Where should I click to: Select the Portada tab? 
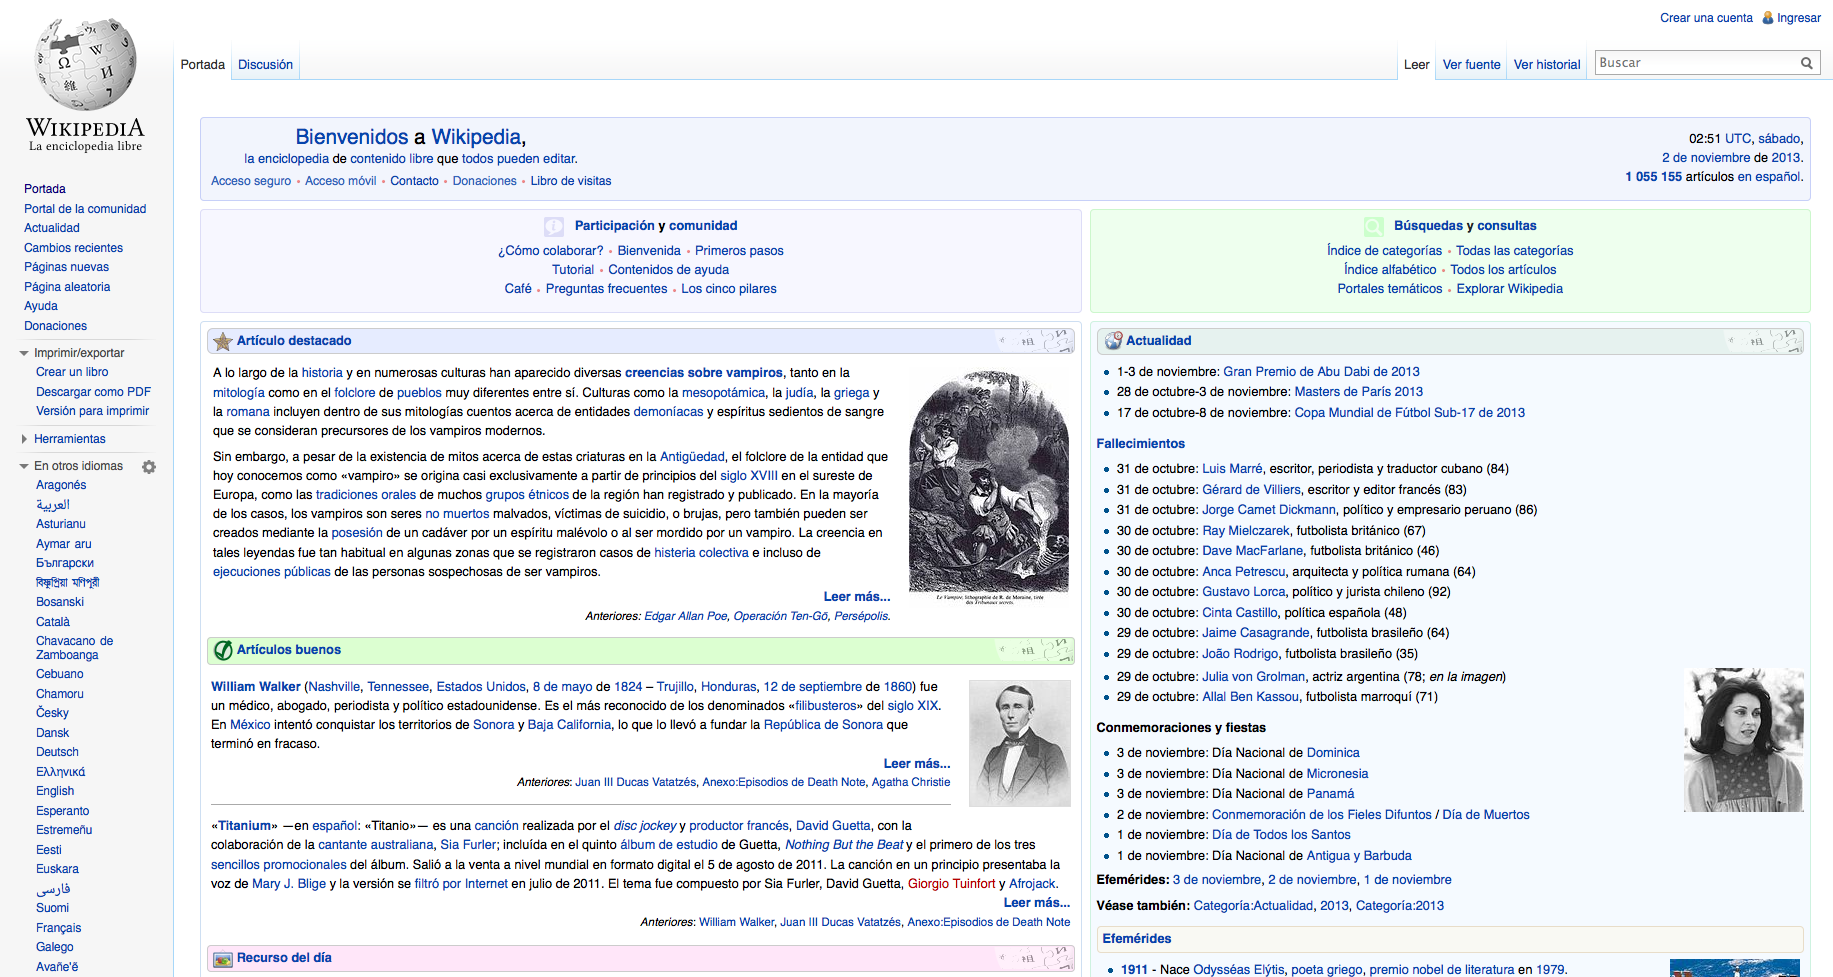[203, 65]
